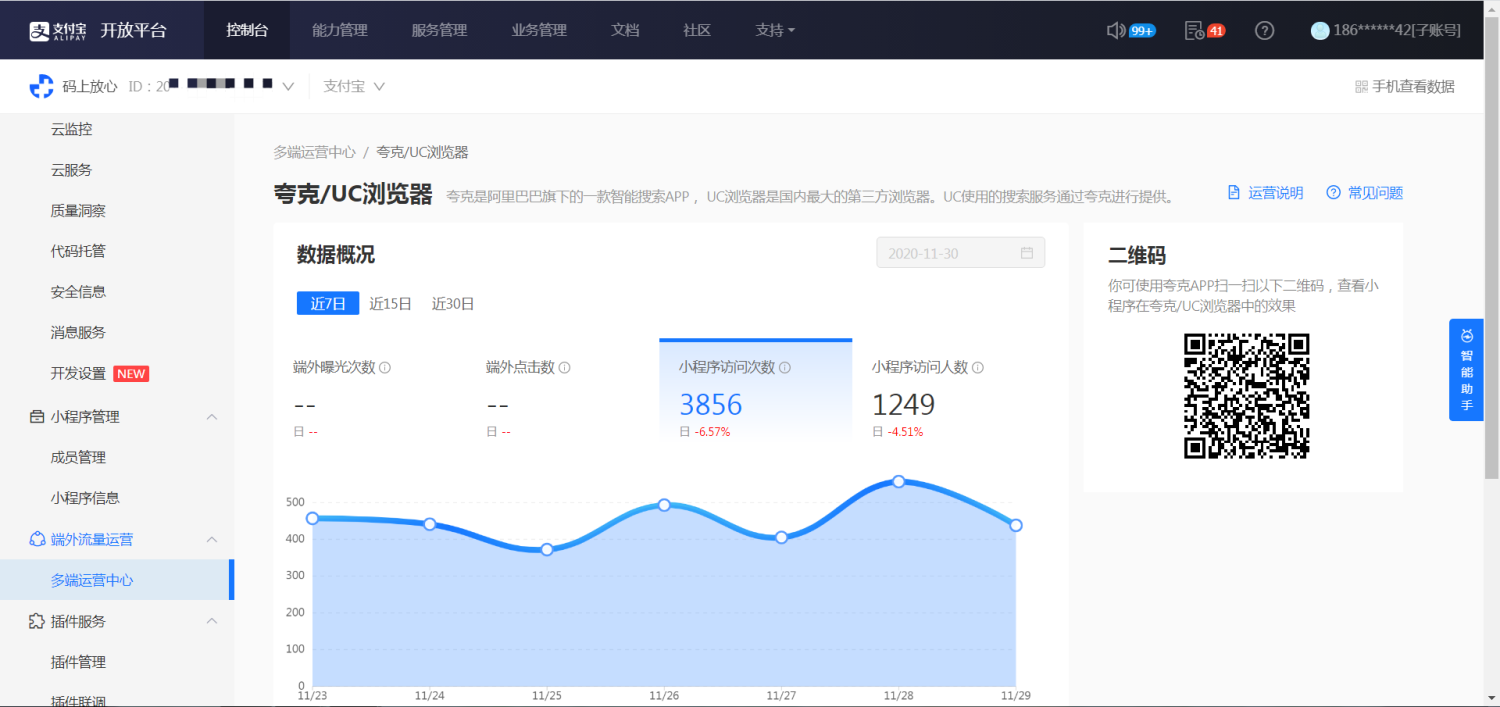Screen dimensions: 1500x707
Task: Collapse the 端外流量运营 sidebar section chevron
Action: click(x=212, y=539)
